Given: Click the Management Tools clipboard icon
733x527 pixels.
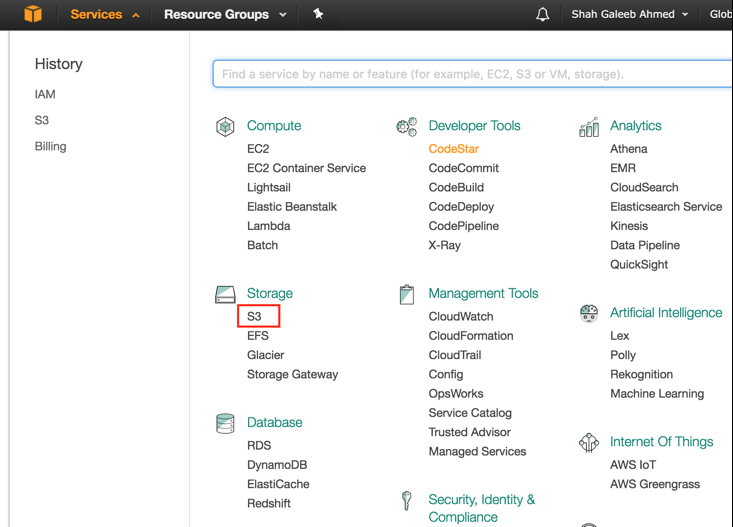Looking at the screenshot, I should coord(407,295).
